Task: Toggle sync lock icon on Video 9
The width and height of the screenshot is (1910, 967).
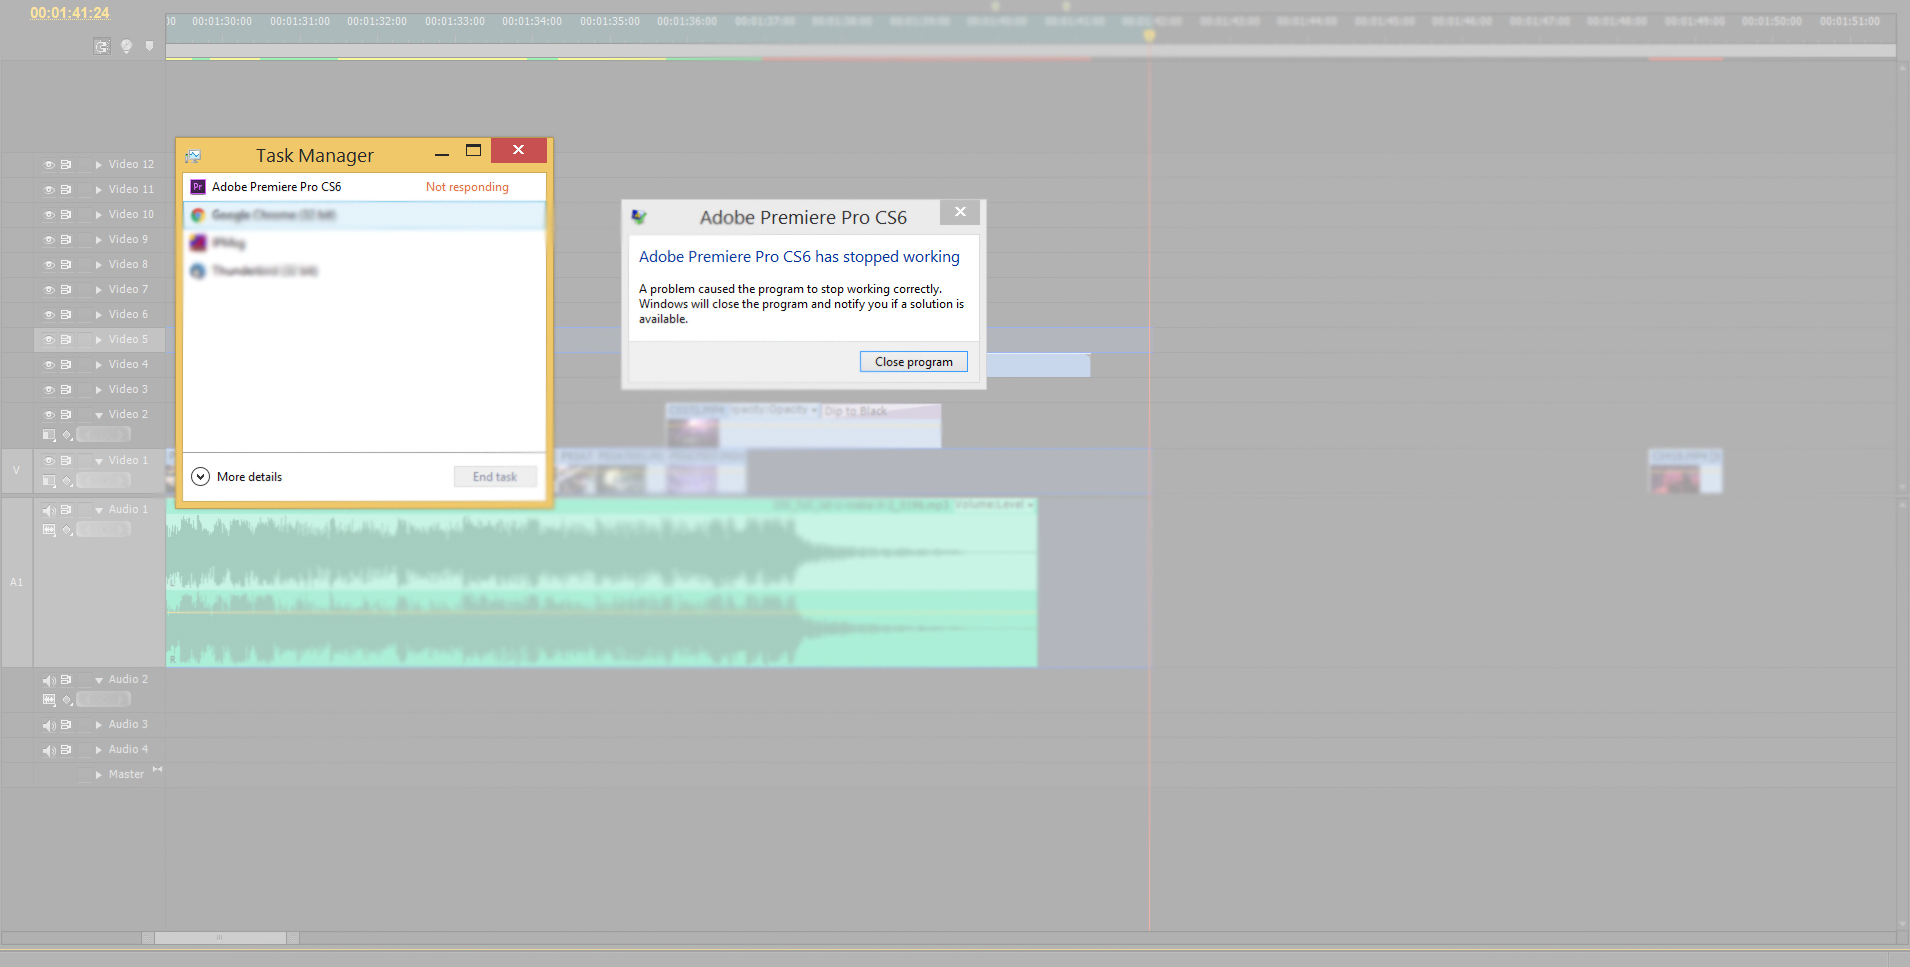Action: click(x=66, y=239)
